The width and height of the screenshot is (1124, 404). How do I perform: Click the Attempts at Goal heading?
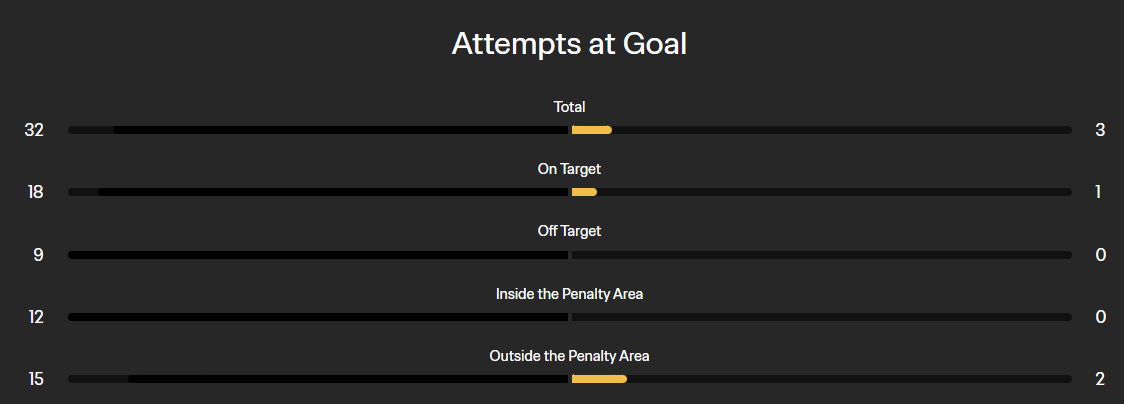point(569,44)
